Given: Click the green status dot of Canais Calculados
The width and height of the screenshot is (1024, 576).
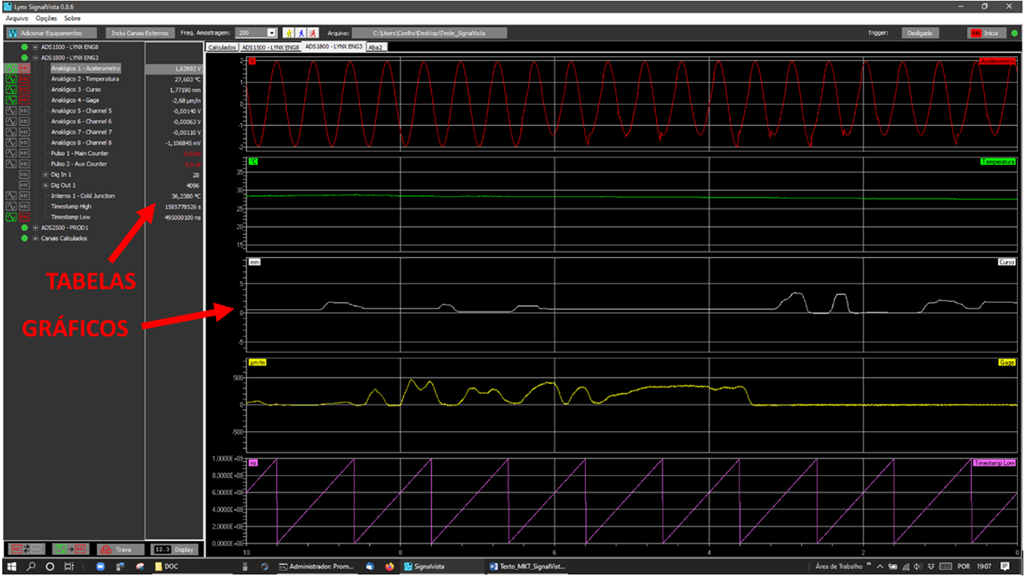Looking at the screenshot, I should [24, 238].
